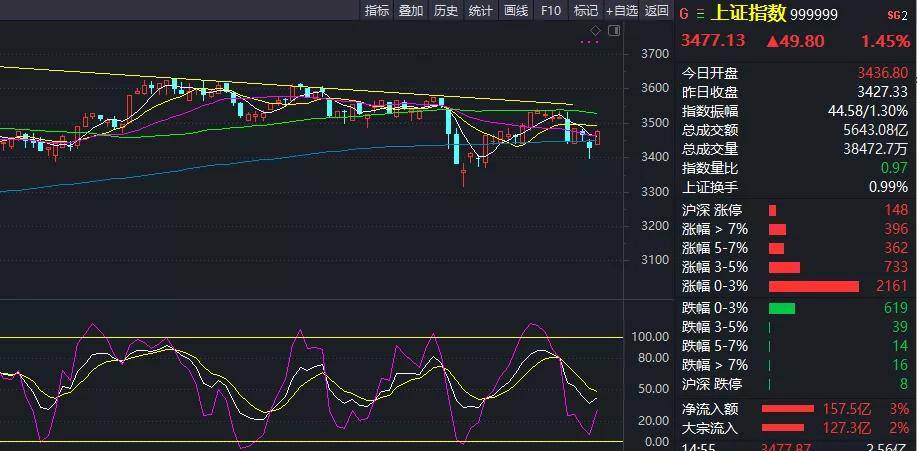Click the 沪深 涨停 row label
The height and width of the screenshot is (451, 917).
pos(712,210)
